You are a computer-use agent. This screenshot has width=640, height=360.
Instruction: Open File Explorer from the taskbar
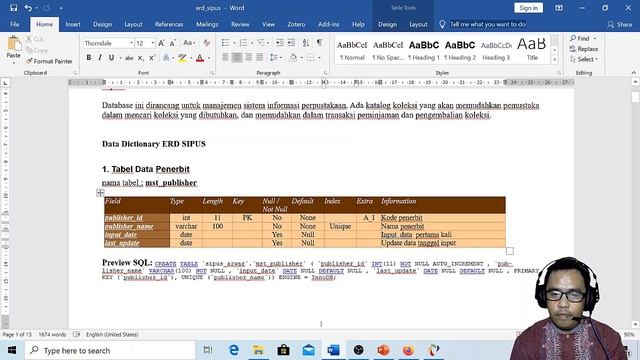pyautogui.click(x=258, y=350)
